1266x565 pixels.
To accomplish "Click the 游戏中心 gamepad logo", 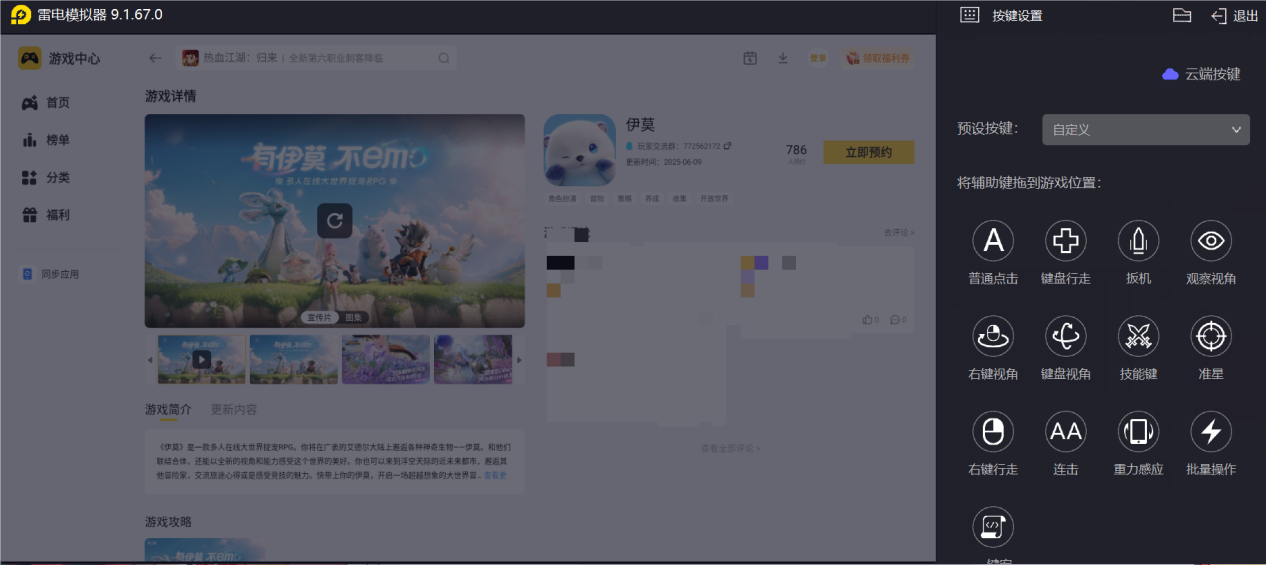I will tap(30, 58).
